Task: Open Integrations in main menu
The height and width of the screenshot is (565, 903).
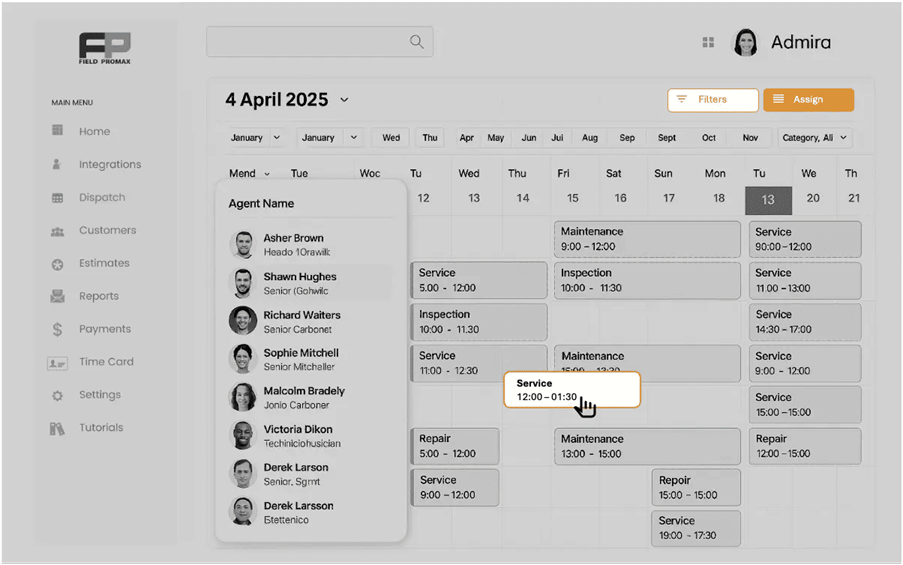Action: (110, 164)
